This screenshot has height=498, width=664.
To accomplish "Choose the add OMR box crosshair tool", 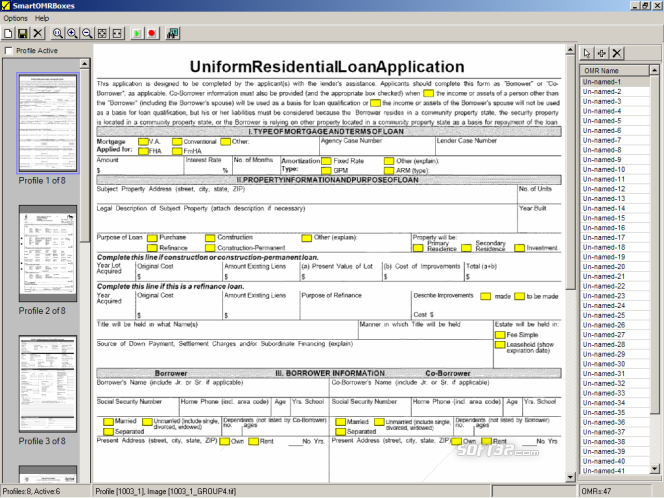I will tap(602, 53).
